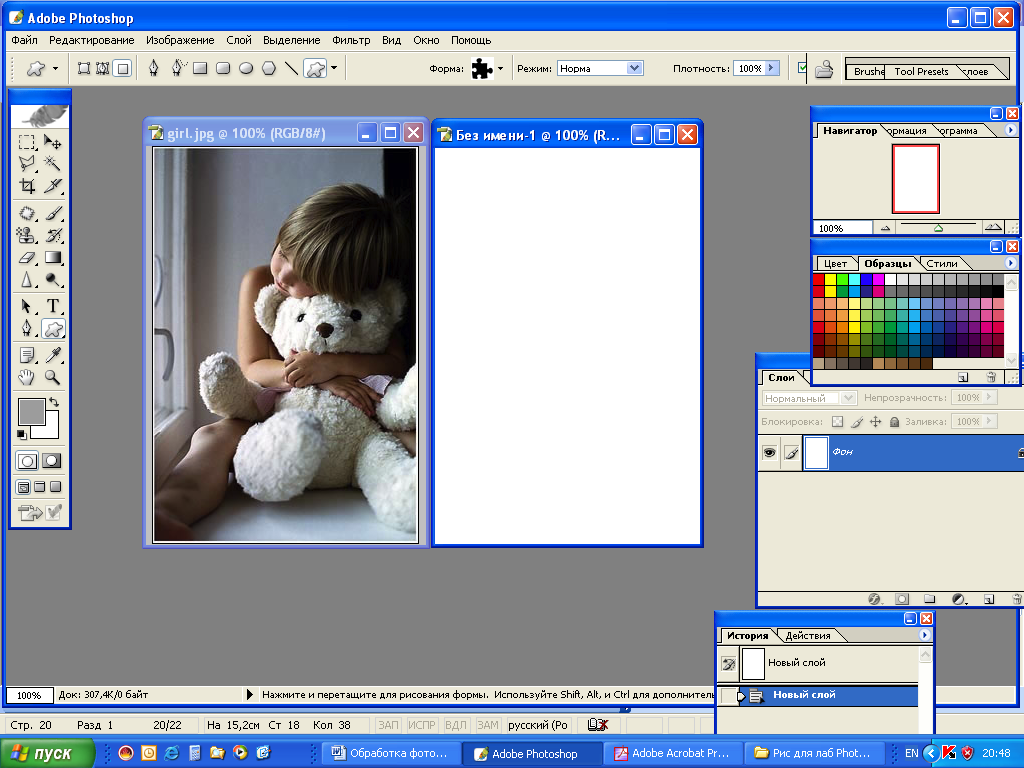Switch to Quick Mask mode
1024x768 pixels.
click(x=52, y=461)
